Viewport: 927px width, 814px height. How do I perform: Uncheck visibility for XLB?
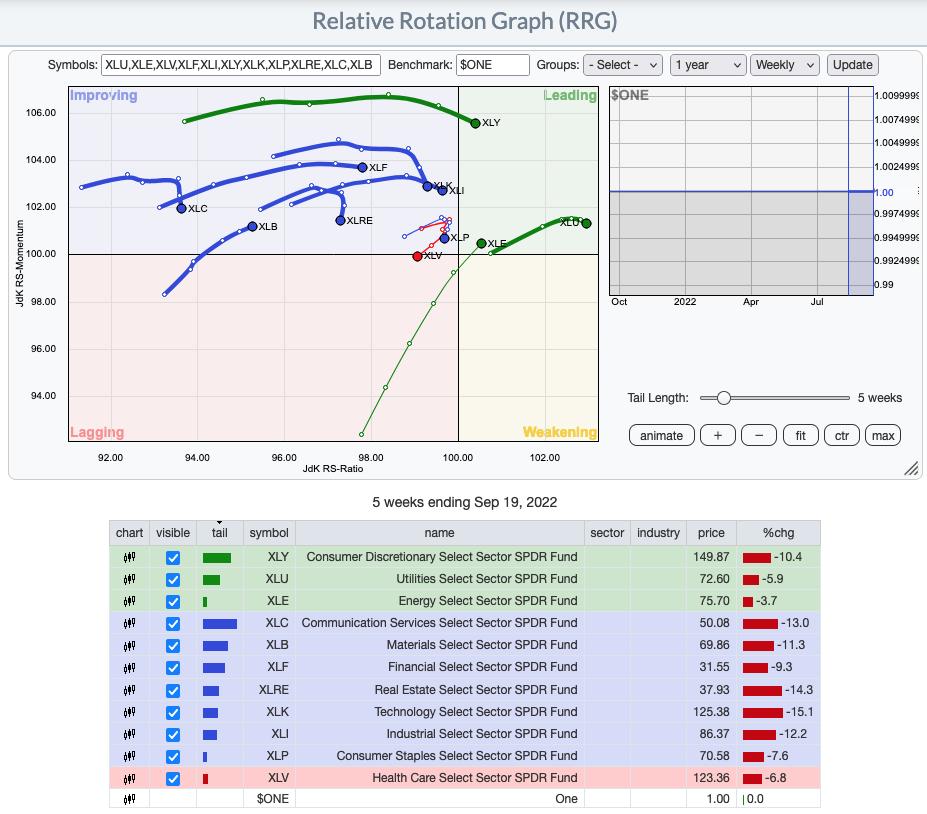tap(173, 646)
